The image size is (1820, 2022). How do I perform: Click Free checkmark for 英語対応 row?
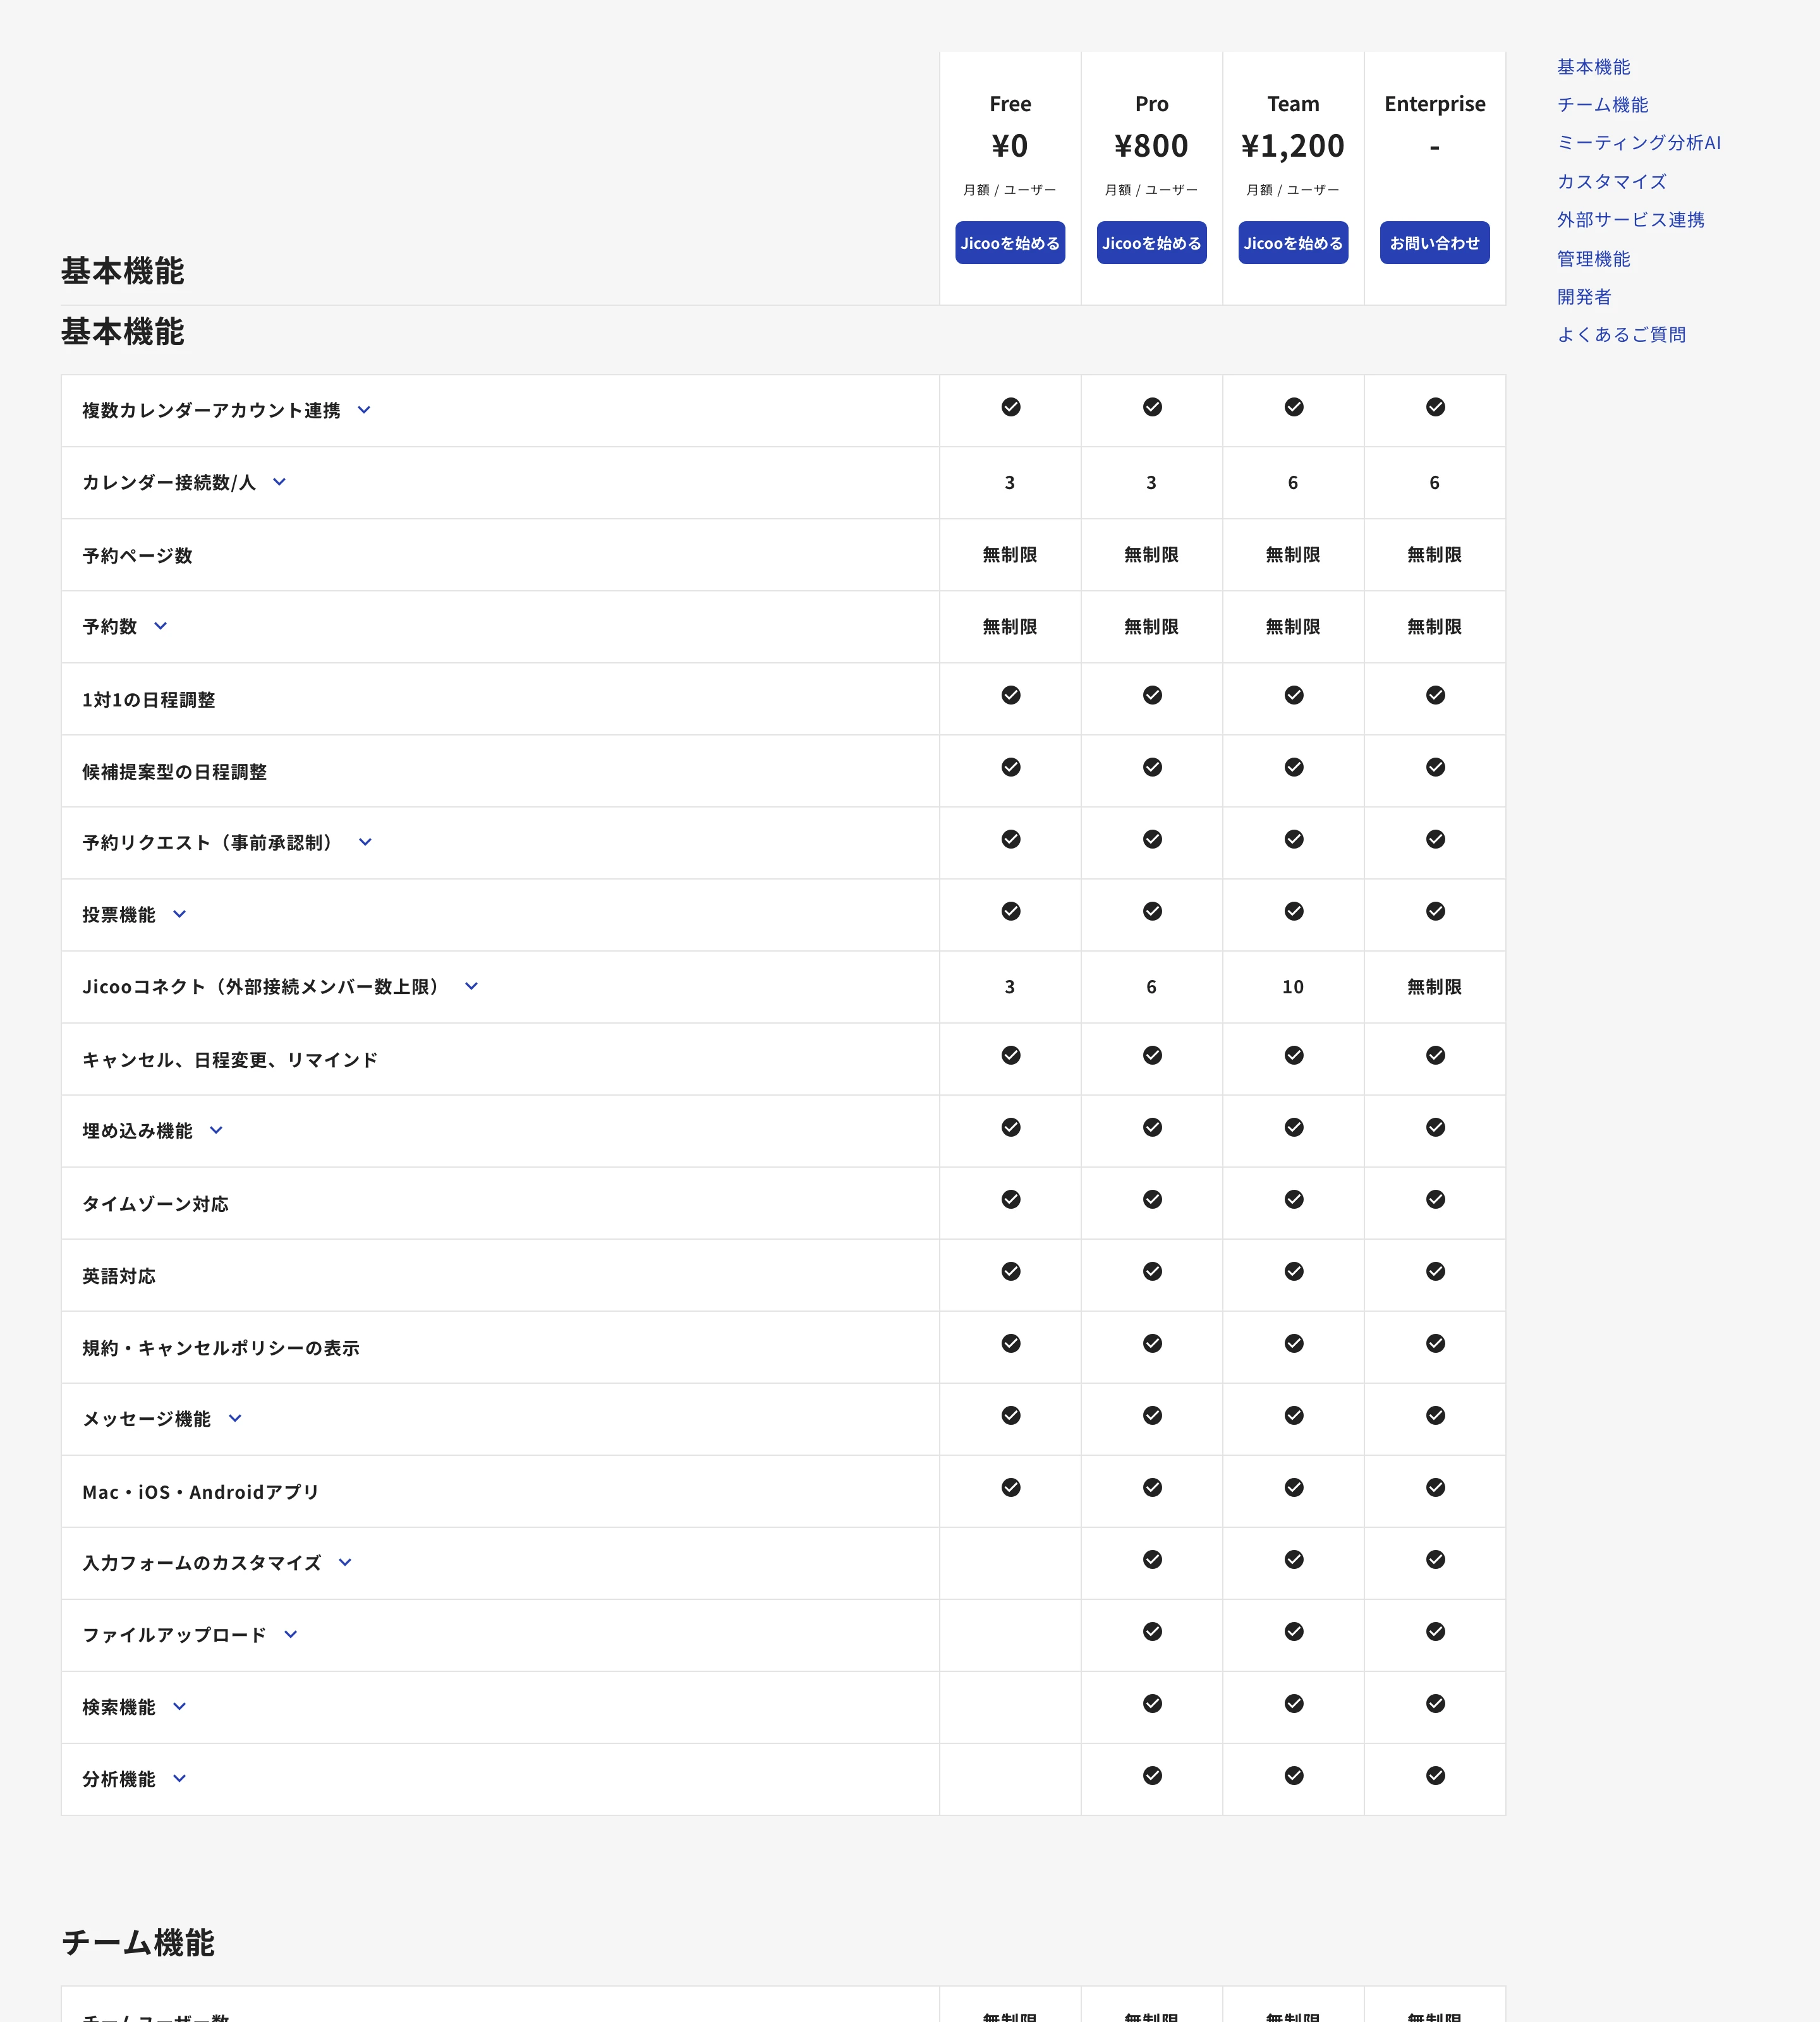(x=1011, y=1271)
